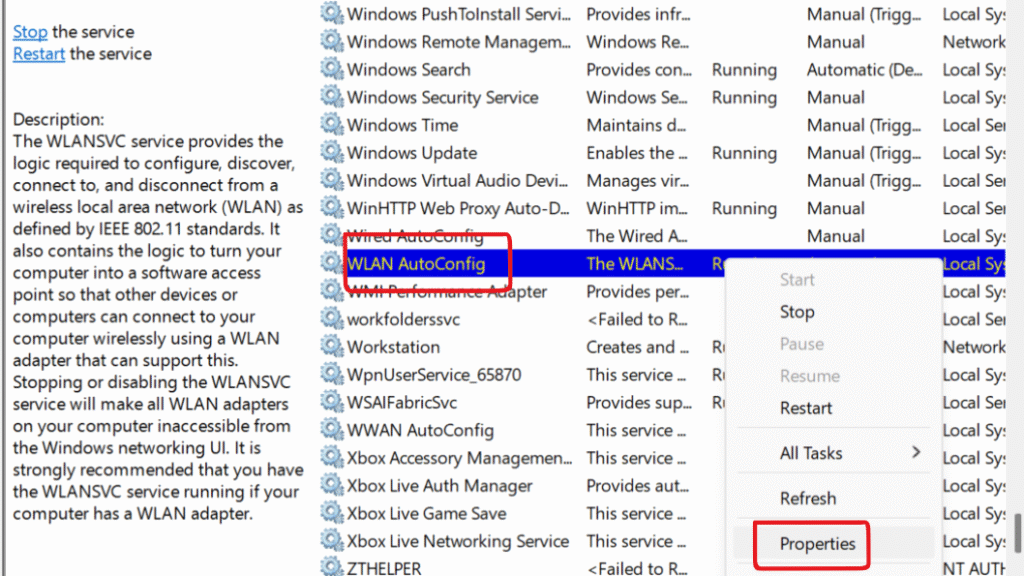
Task: Click the disabled Start menu entry
Action: click(x=797, y=280)
